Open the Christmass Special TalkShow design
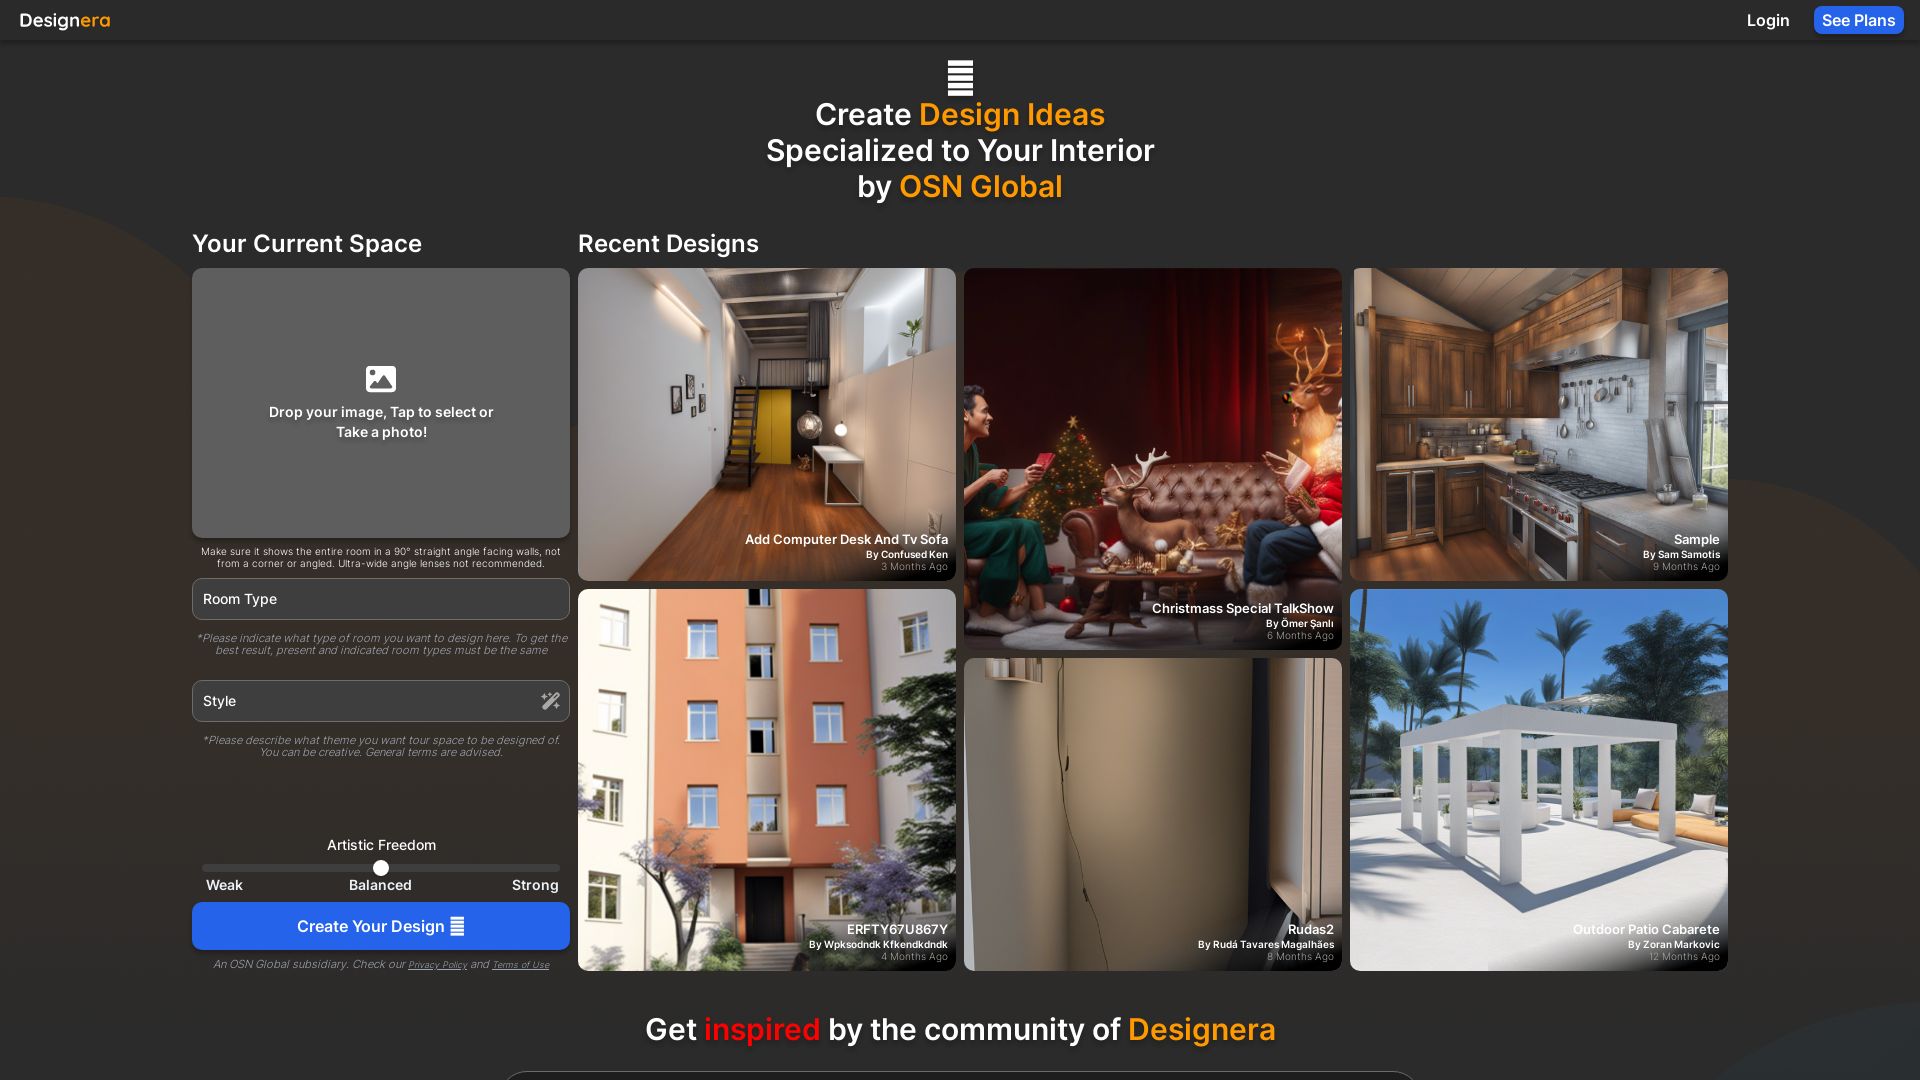 tap(1152, 458)
